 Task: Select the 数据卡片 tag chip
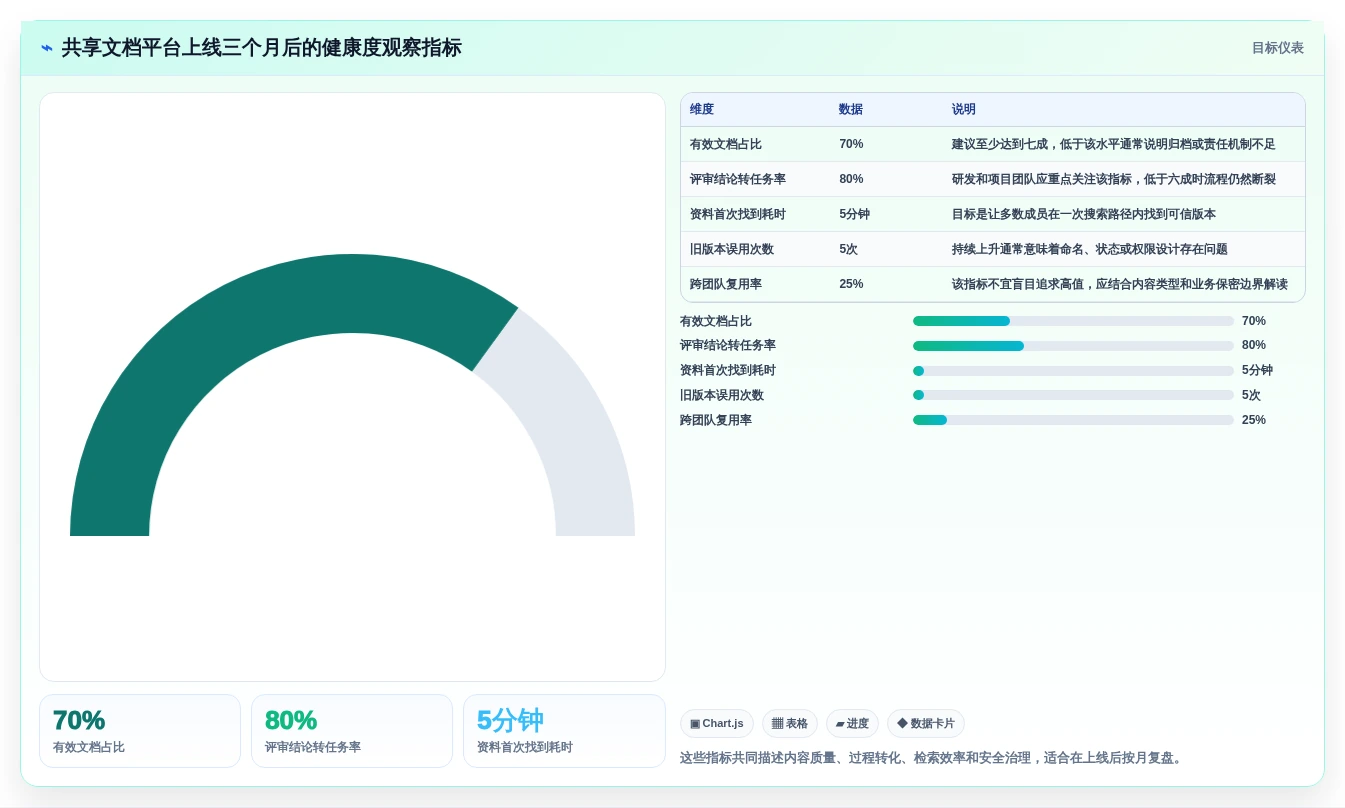point(925,723)
